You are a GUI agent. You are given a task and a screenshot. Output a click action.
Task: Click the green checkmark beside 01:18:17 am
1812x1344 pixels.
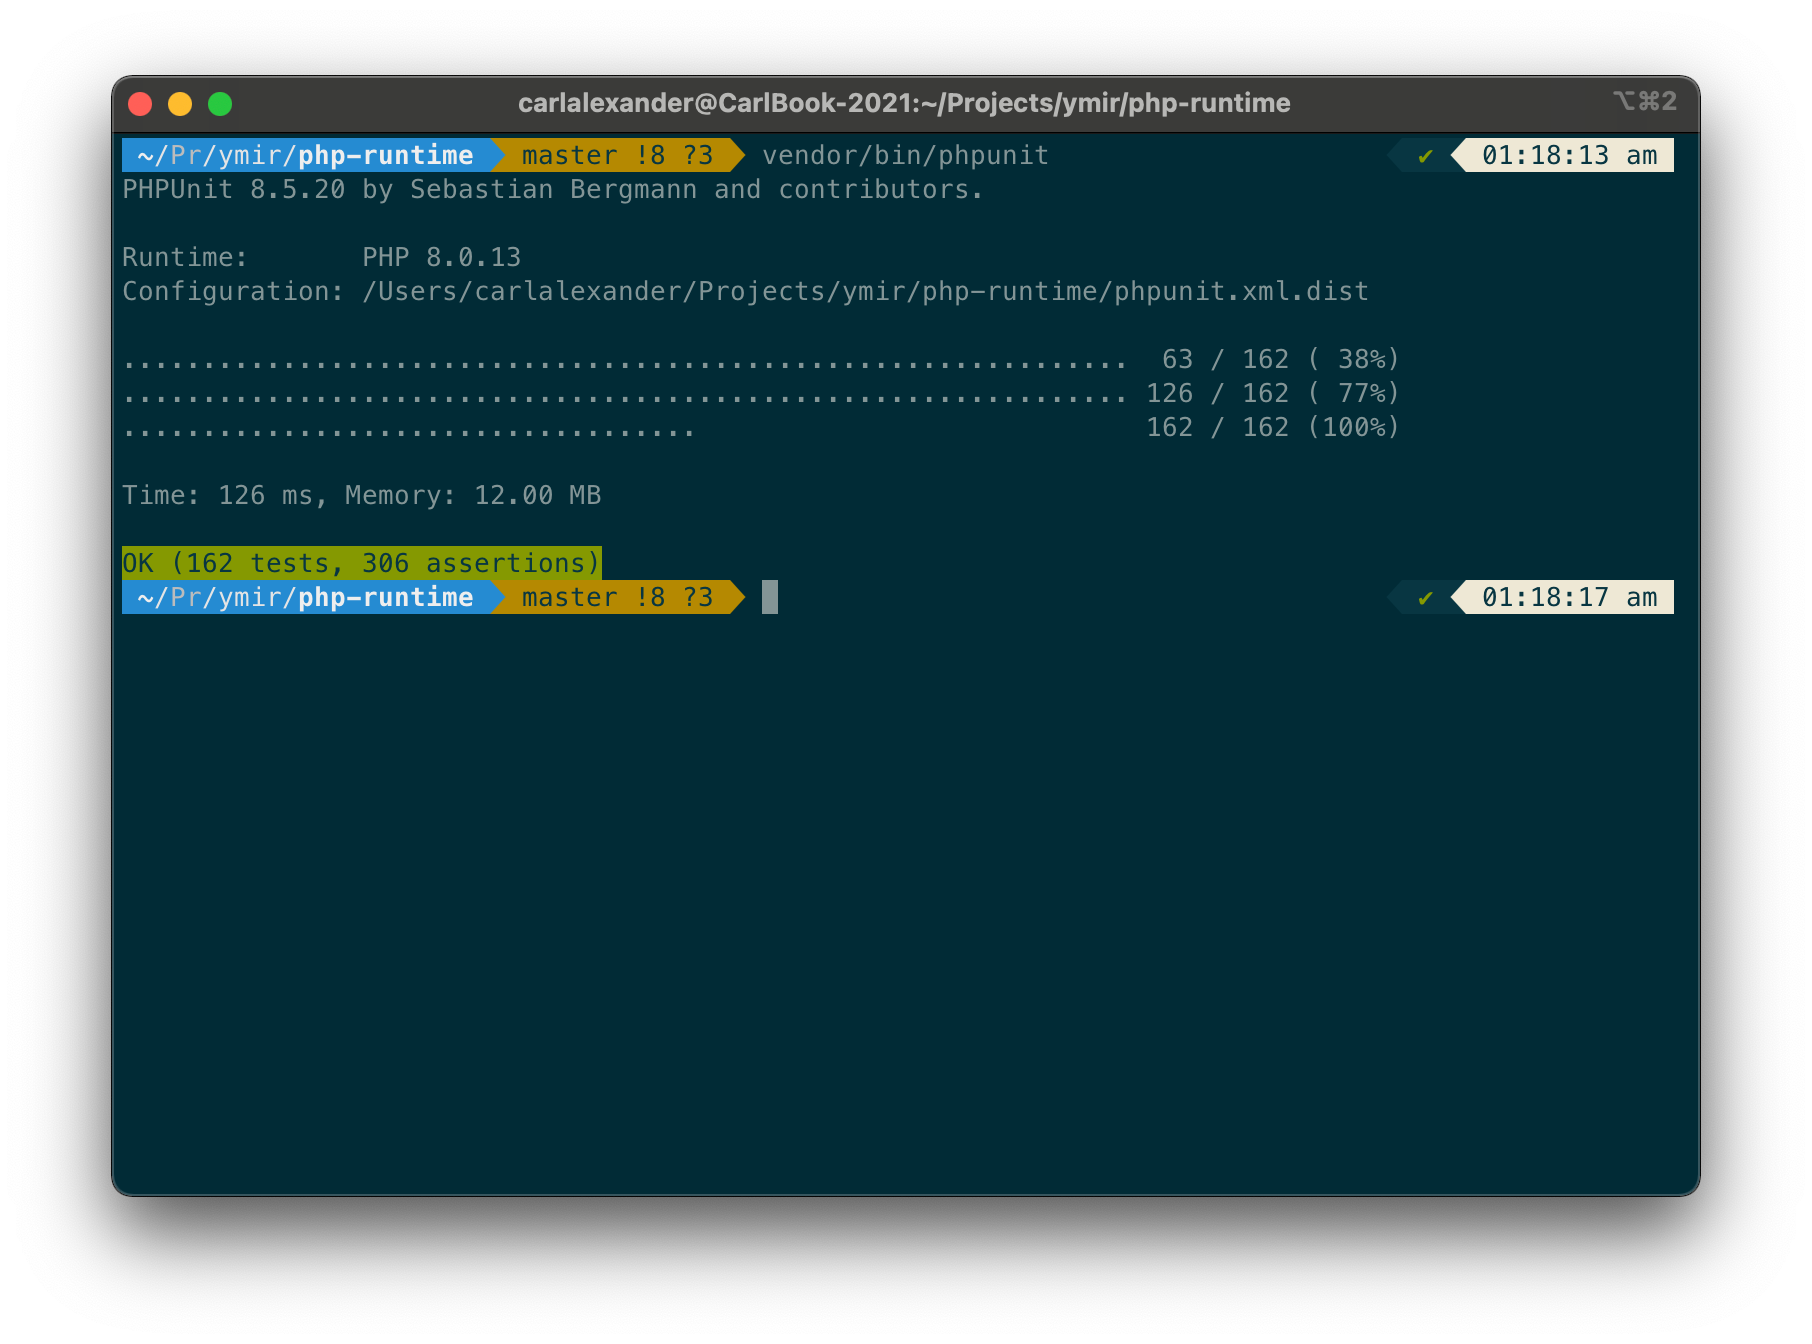point(1425,598)
